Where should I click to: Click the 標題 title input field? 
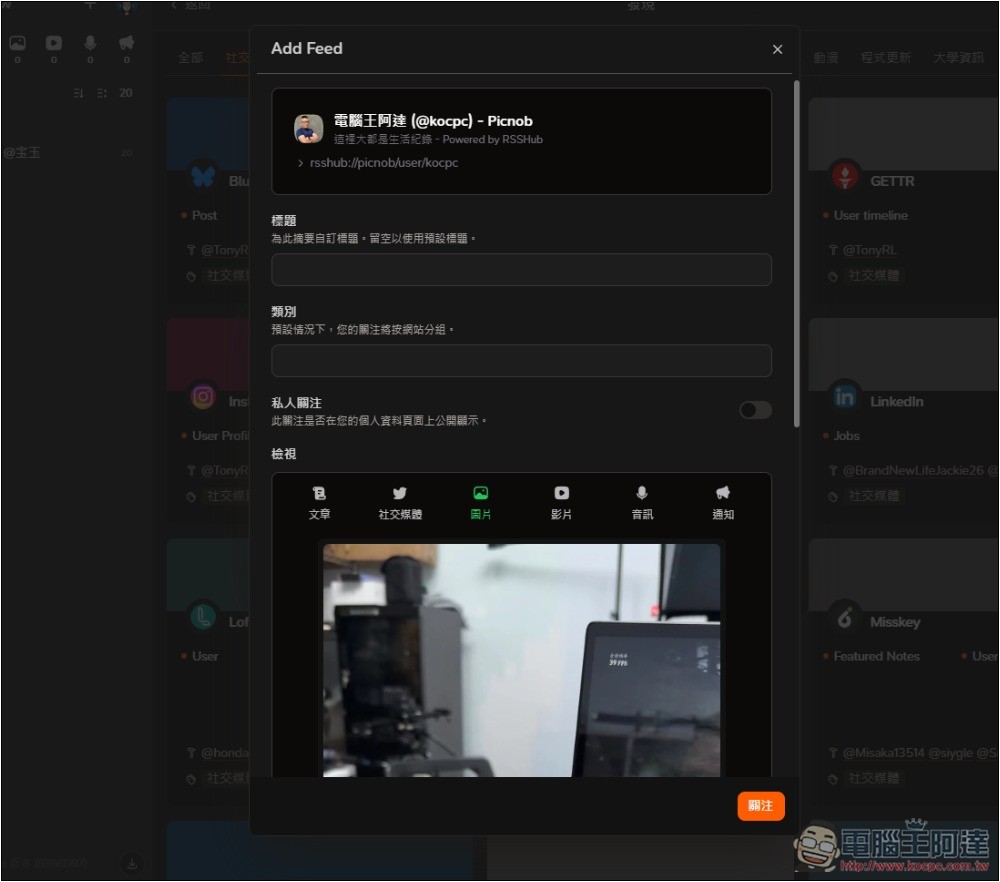521,270
